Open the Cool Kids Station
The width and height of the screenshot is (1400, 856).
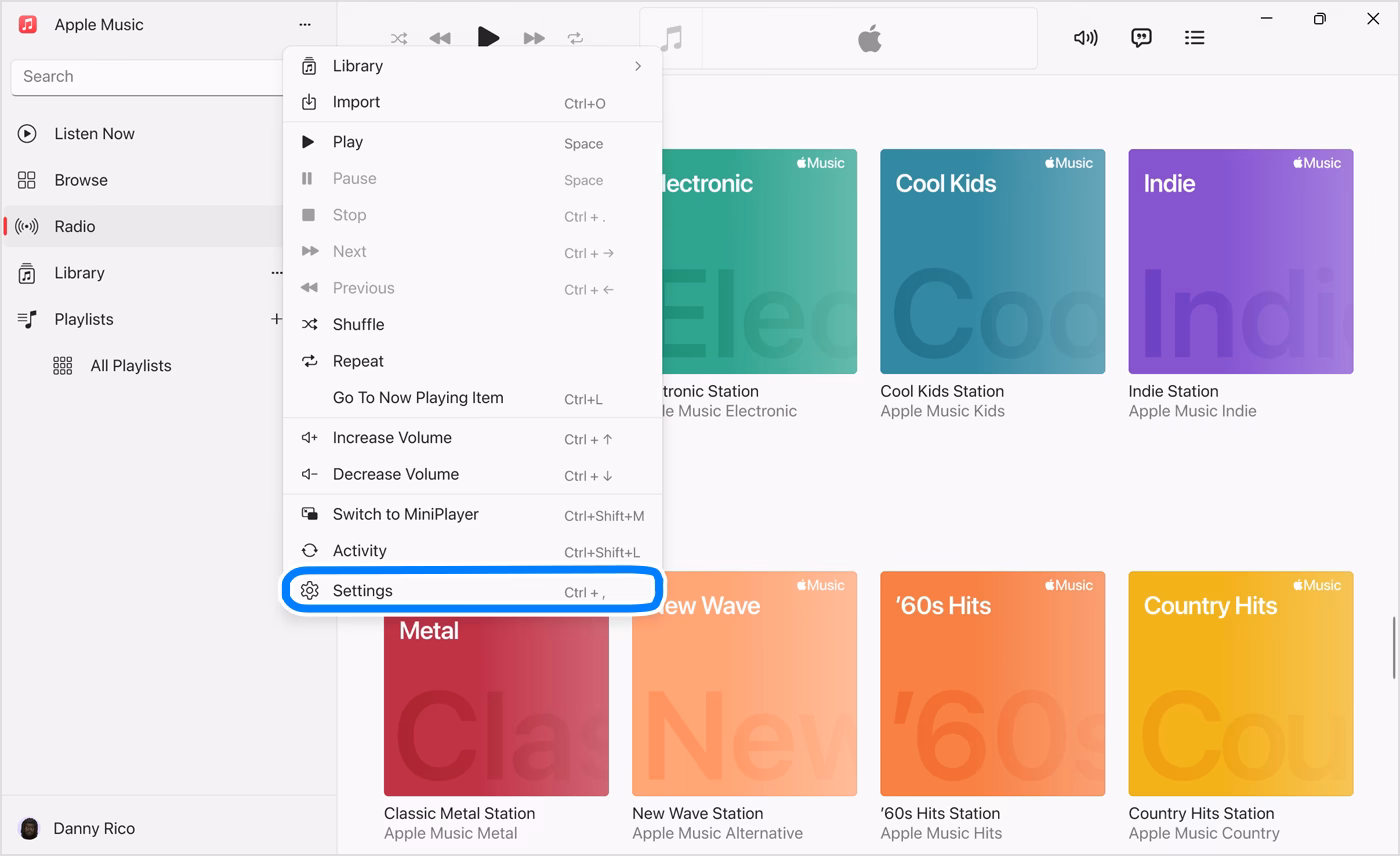pos(991,261)
